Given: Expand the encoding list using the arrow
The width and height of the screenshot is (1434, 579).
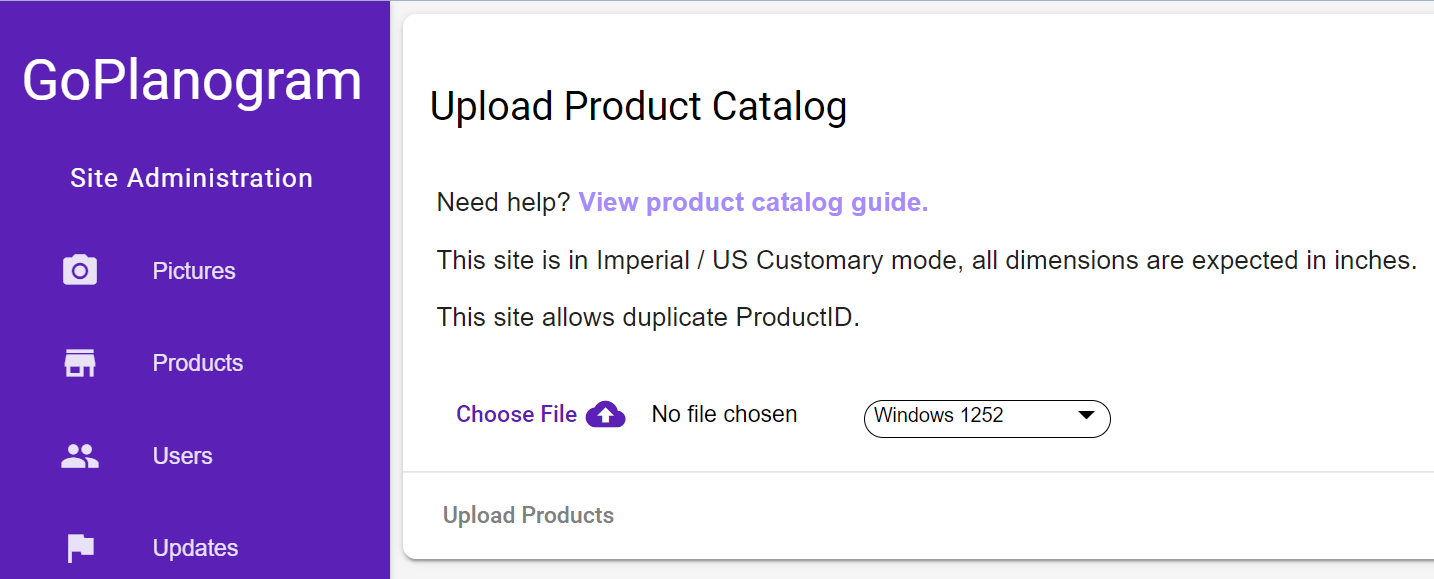Looking at the screenshot, I should click(1086, 415).
